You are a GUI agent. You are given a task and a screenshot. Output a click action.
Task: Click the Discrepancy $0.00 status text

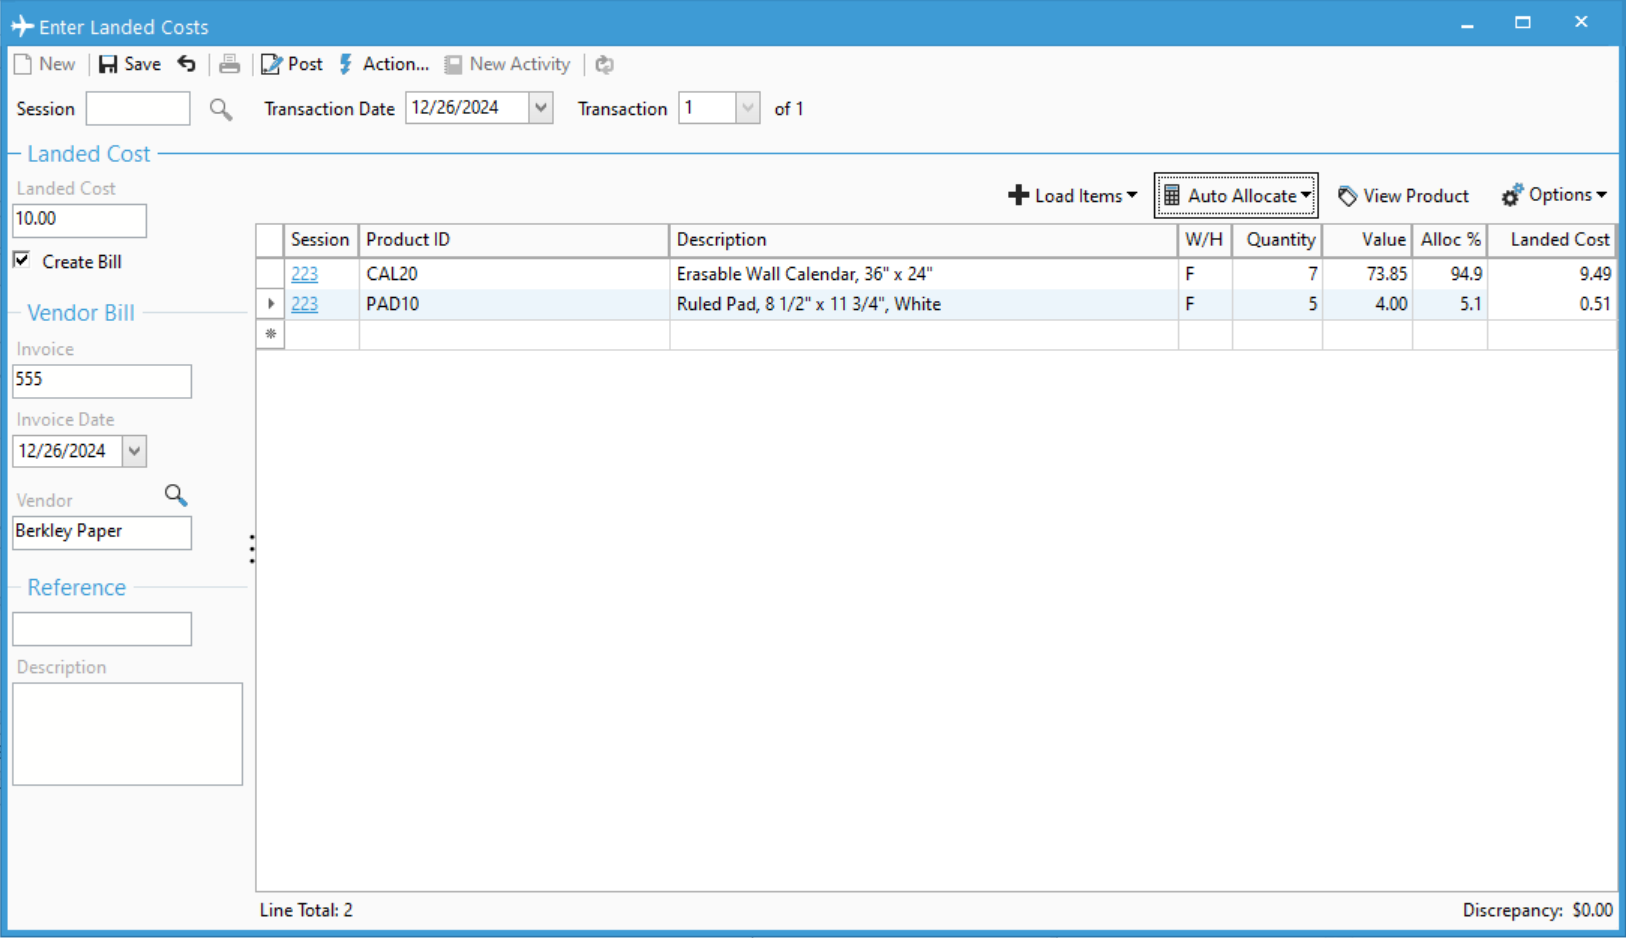(1537, 910)
